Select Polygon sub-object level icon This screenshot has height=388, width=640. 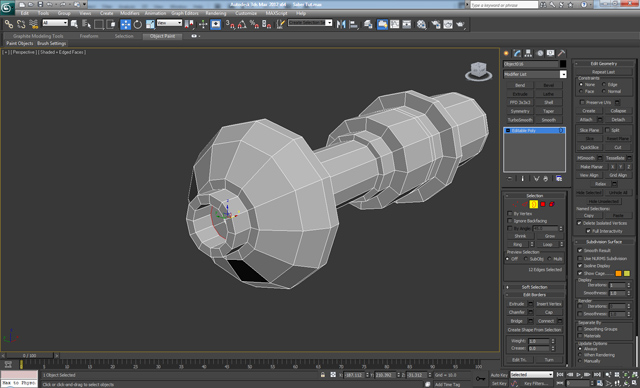click(543, 204)
